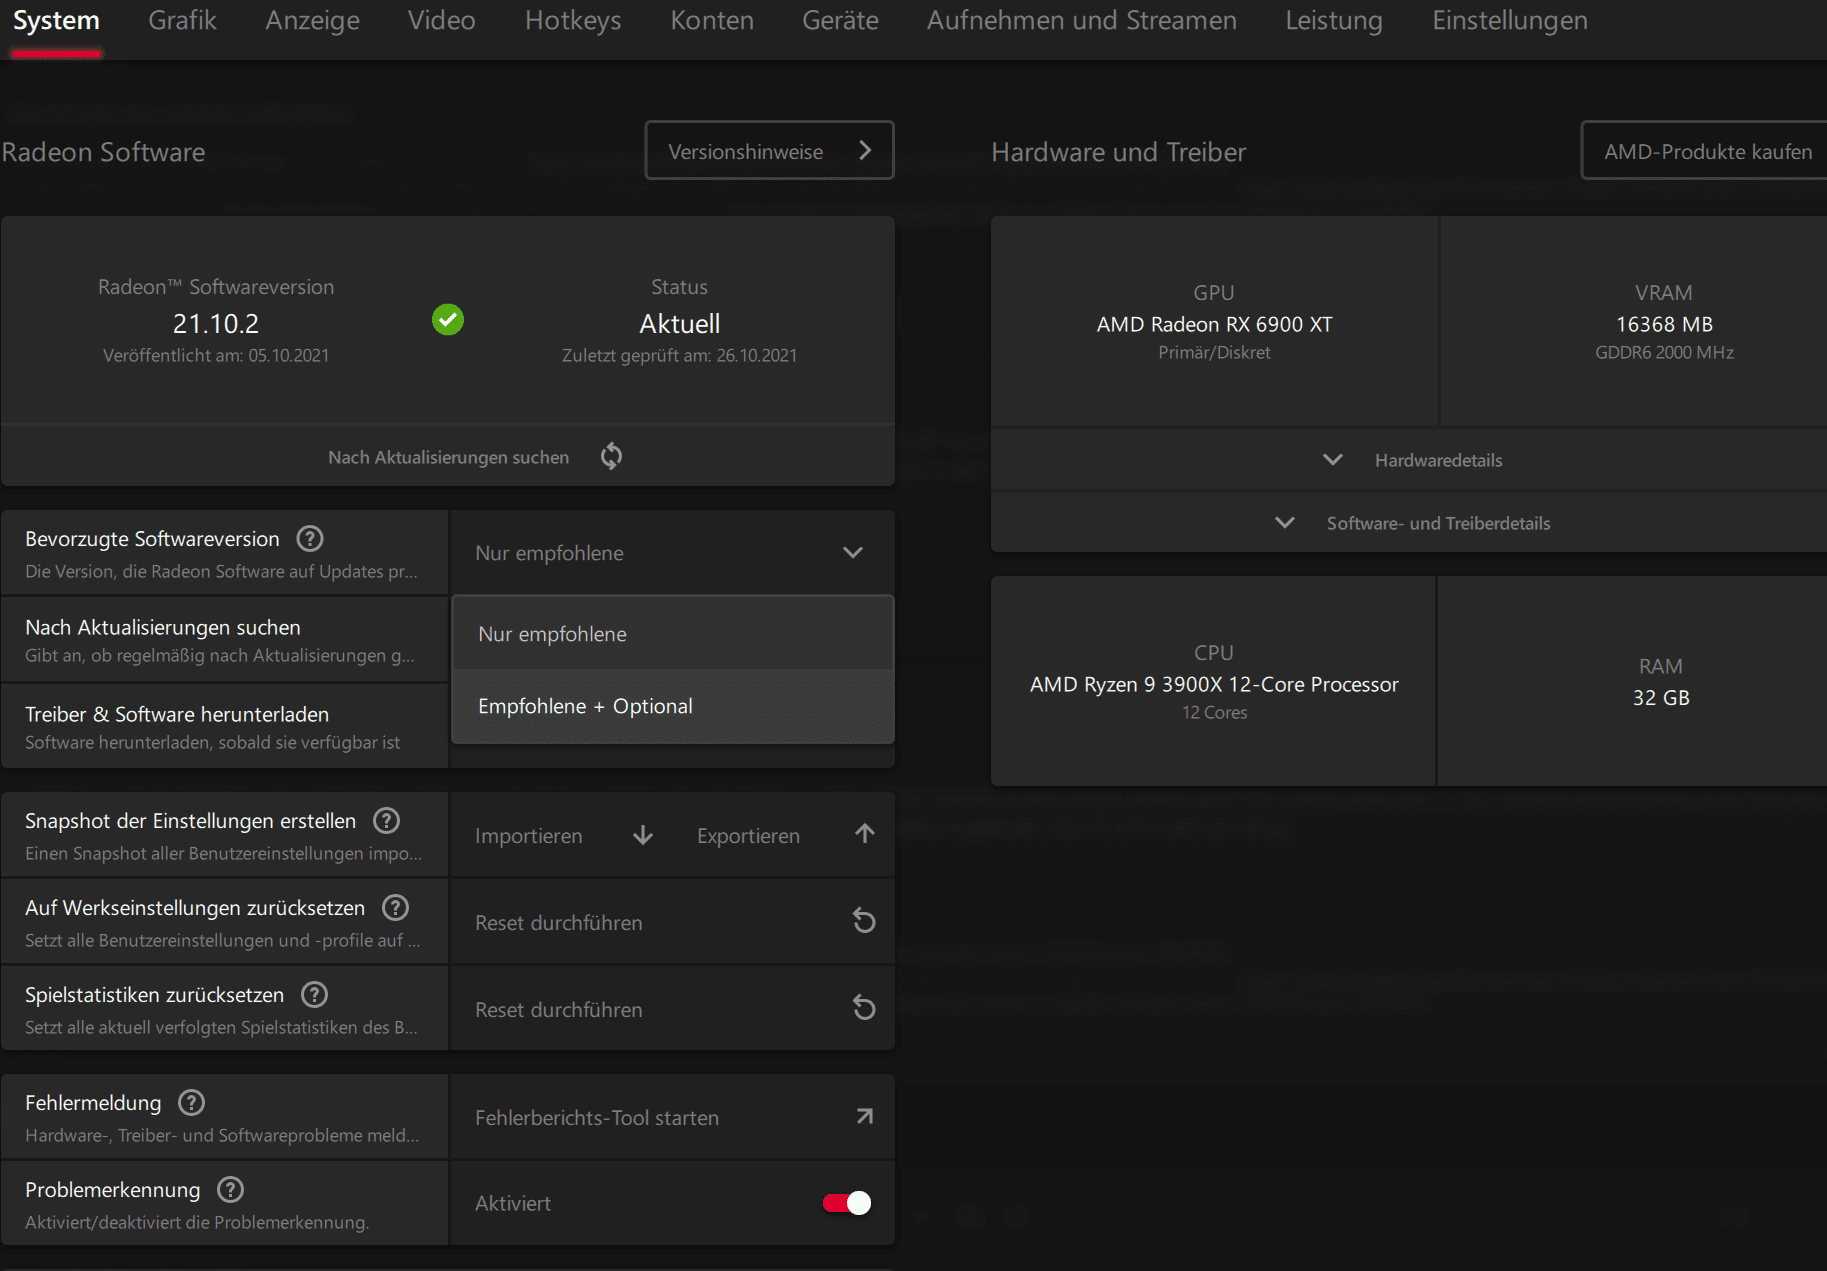Show help for Snapshot der Einstellungen erstellen
1827x1271 pixels.
pos(386,821)
